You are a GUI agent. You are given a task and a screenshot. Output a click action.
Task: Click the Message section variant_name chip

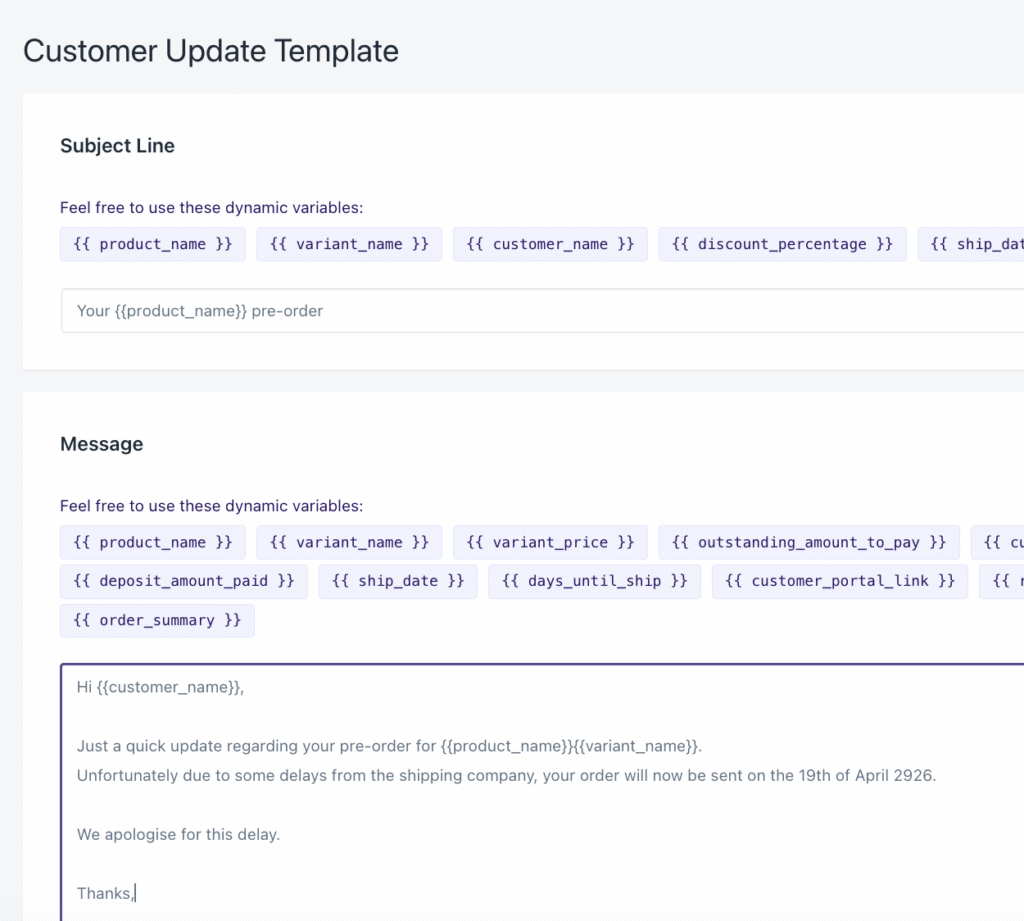[349, 542]
